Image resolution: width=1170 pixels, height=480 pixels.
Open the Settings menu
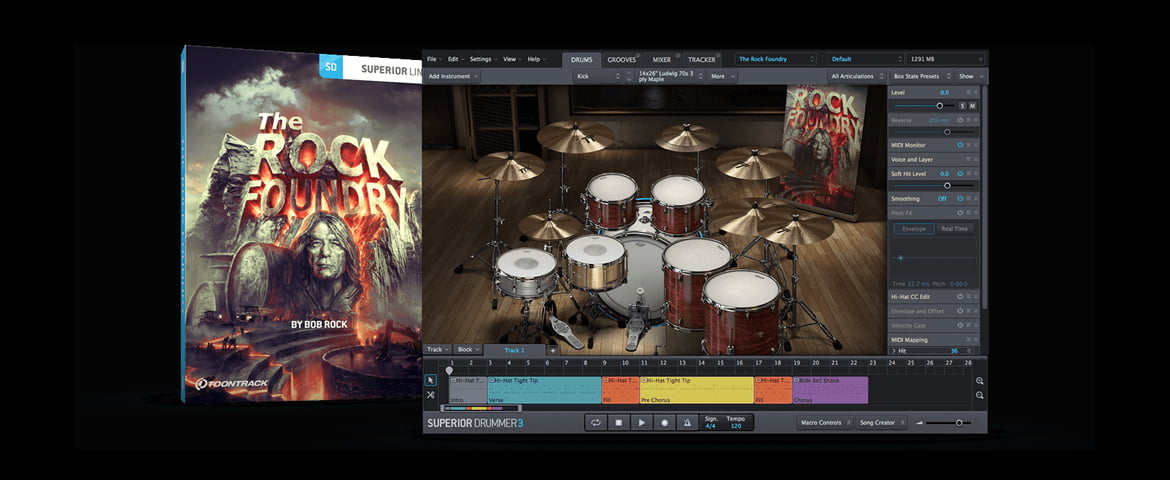point(483,59)
